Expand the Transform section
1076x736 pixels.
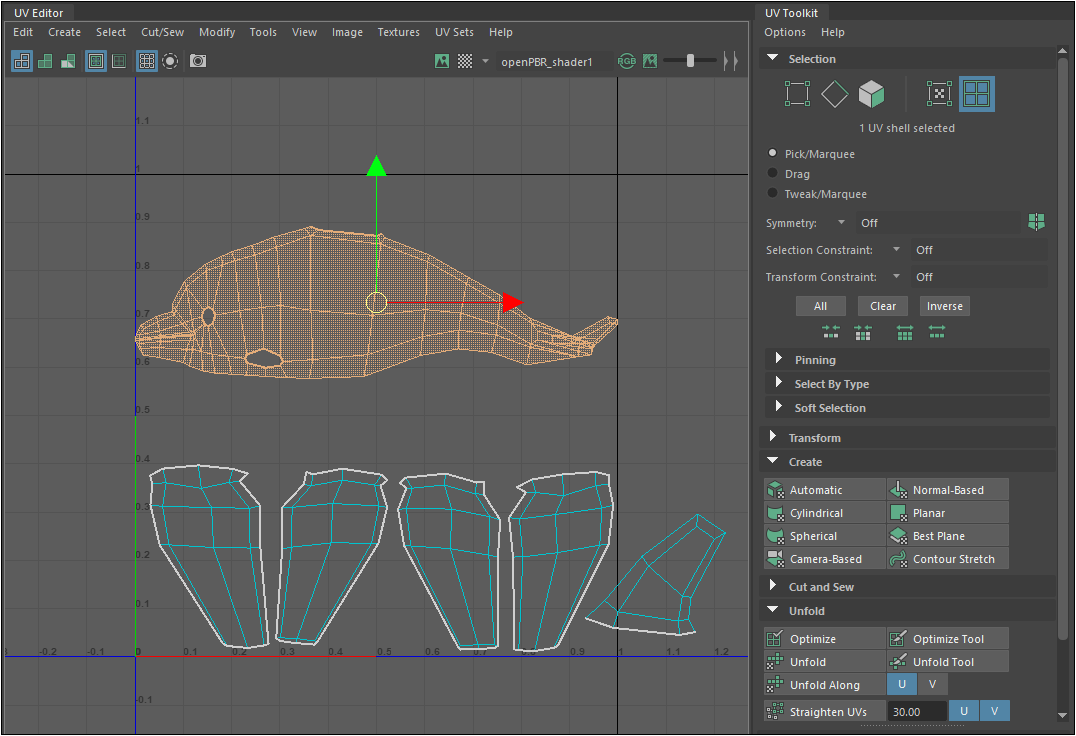tap(773, 438)
